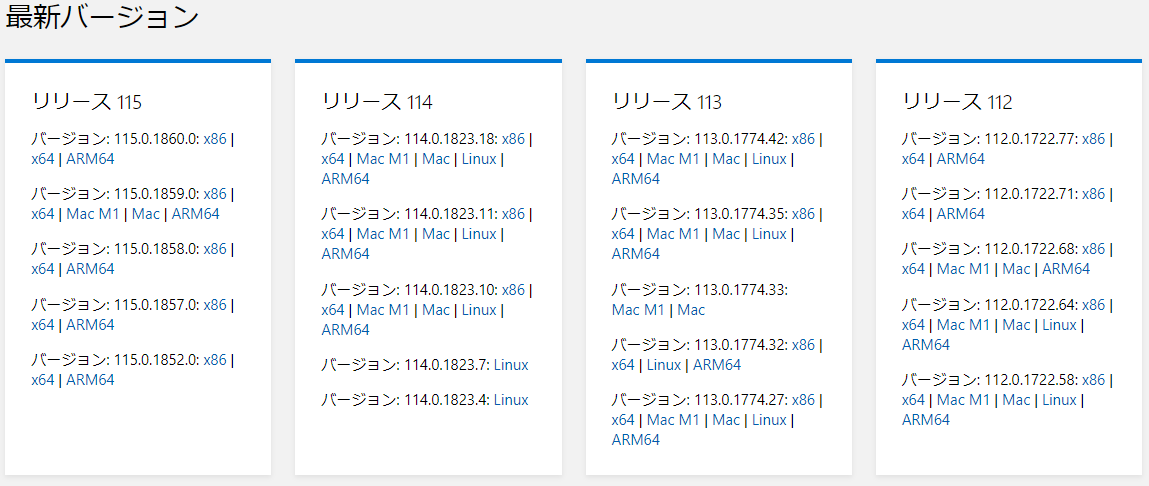The image size is (1149, 486).
Task: Download x86 for version 112.0.1722.77
Action: tap(1093, 139)
